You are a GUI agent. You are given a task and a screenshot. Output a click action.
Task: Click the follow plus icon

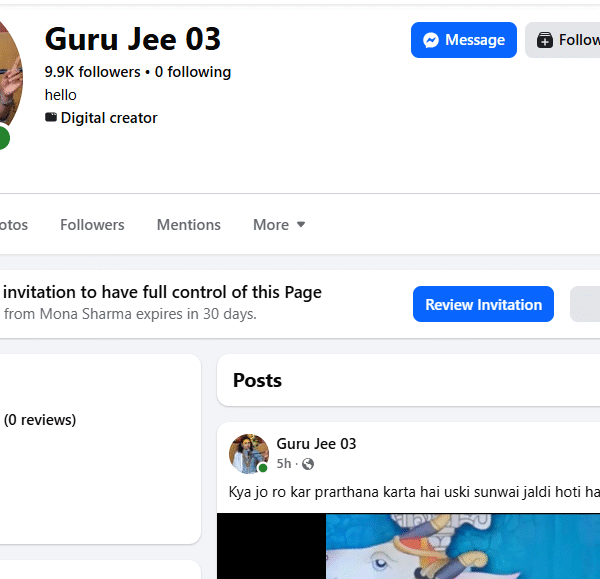tap(545, 40)
